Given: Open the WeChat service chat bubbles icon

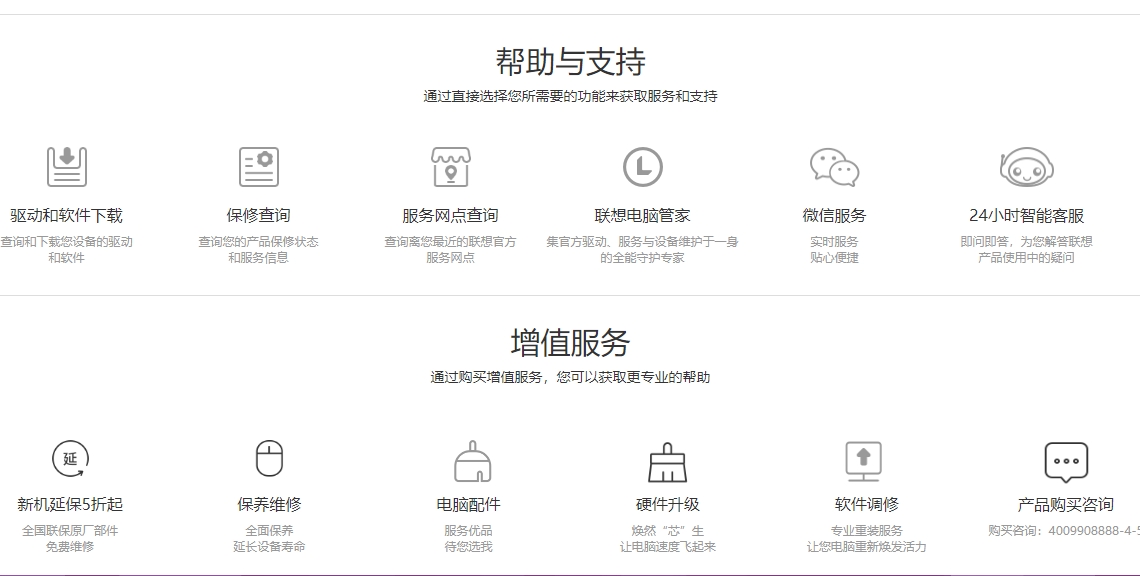Looking at the screenshot, I should coord(835,167).
